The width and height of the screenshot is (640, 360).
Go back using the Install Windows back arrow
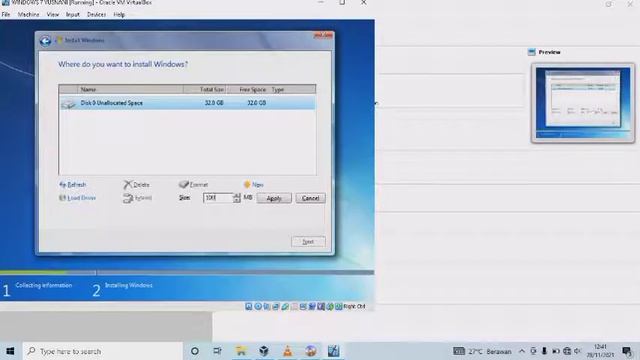point(45,40)
